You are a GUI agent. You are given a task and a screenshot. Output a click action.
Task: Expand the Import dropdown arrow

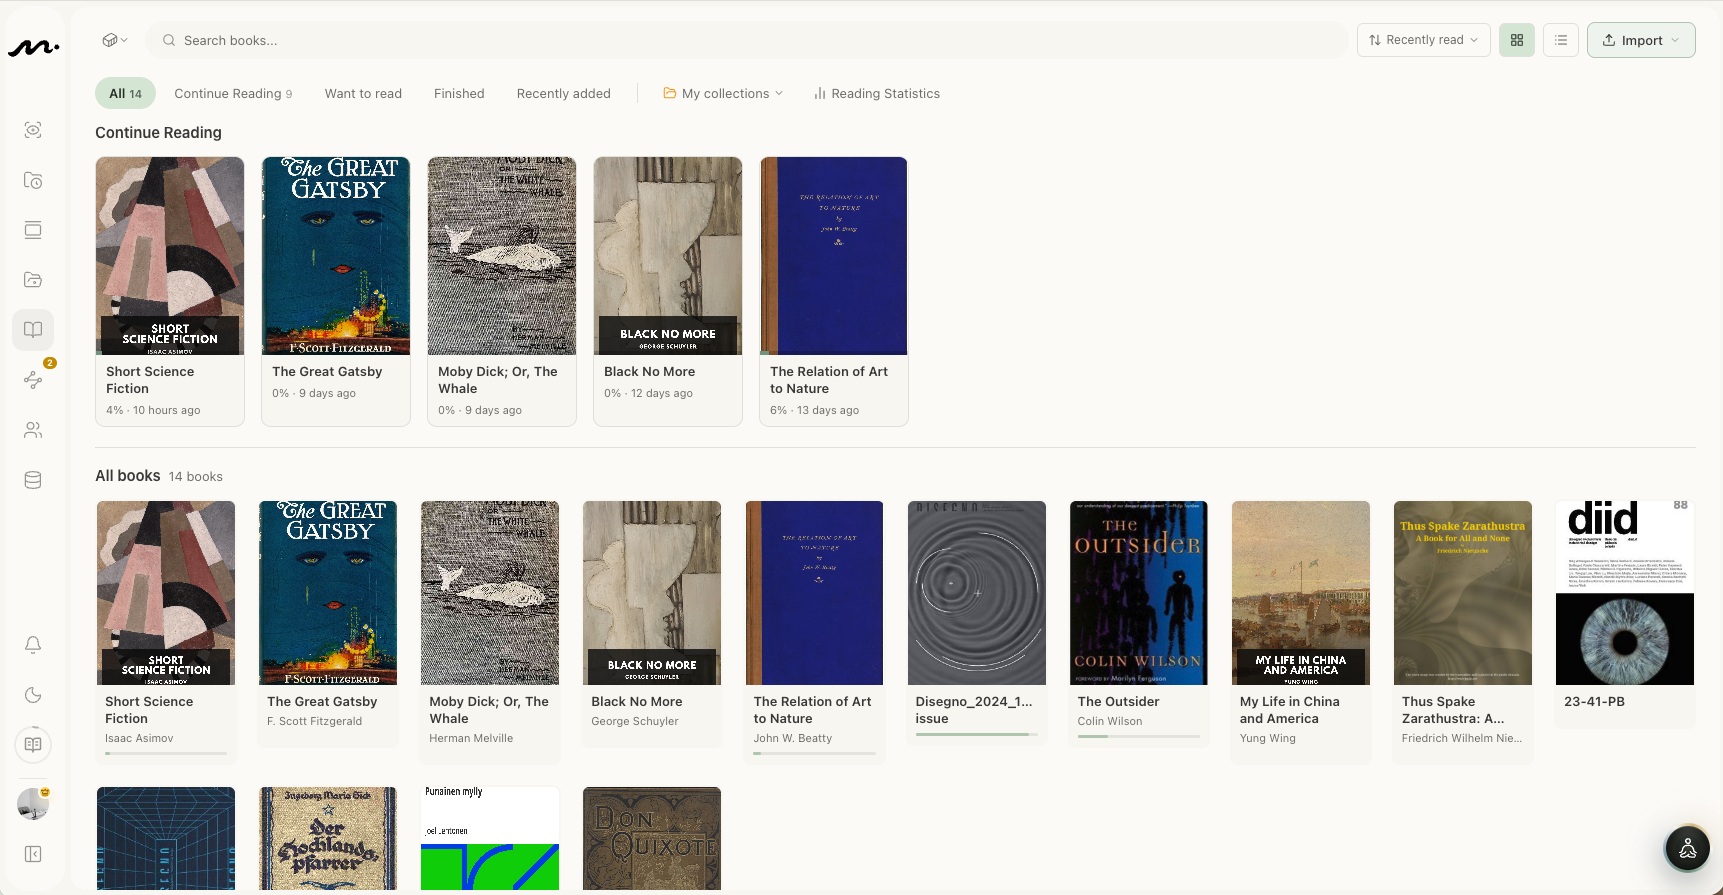[x=1675, y=41]
